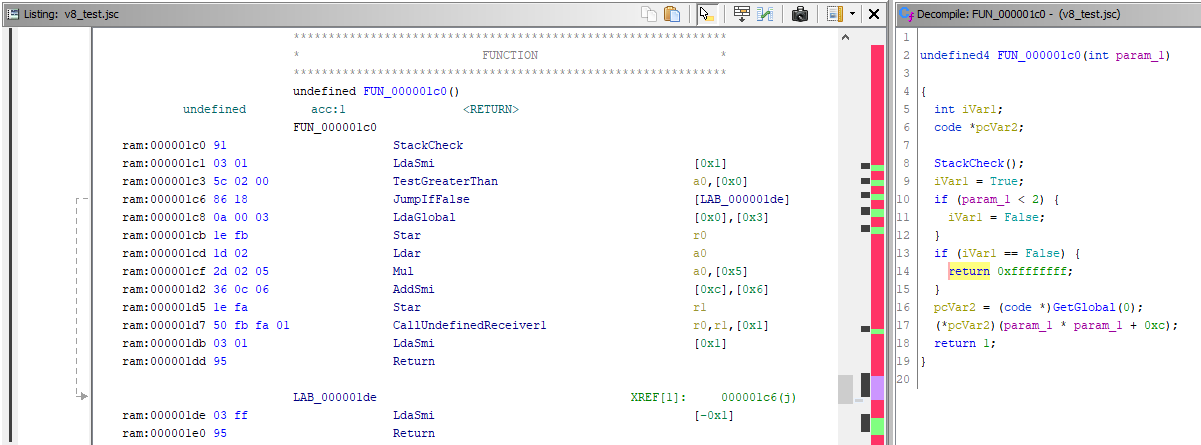Click the Listing window icon in title bar
The image size is (1201, 445).
tap(12, 14)
